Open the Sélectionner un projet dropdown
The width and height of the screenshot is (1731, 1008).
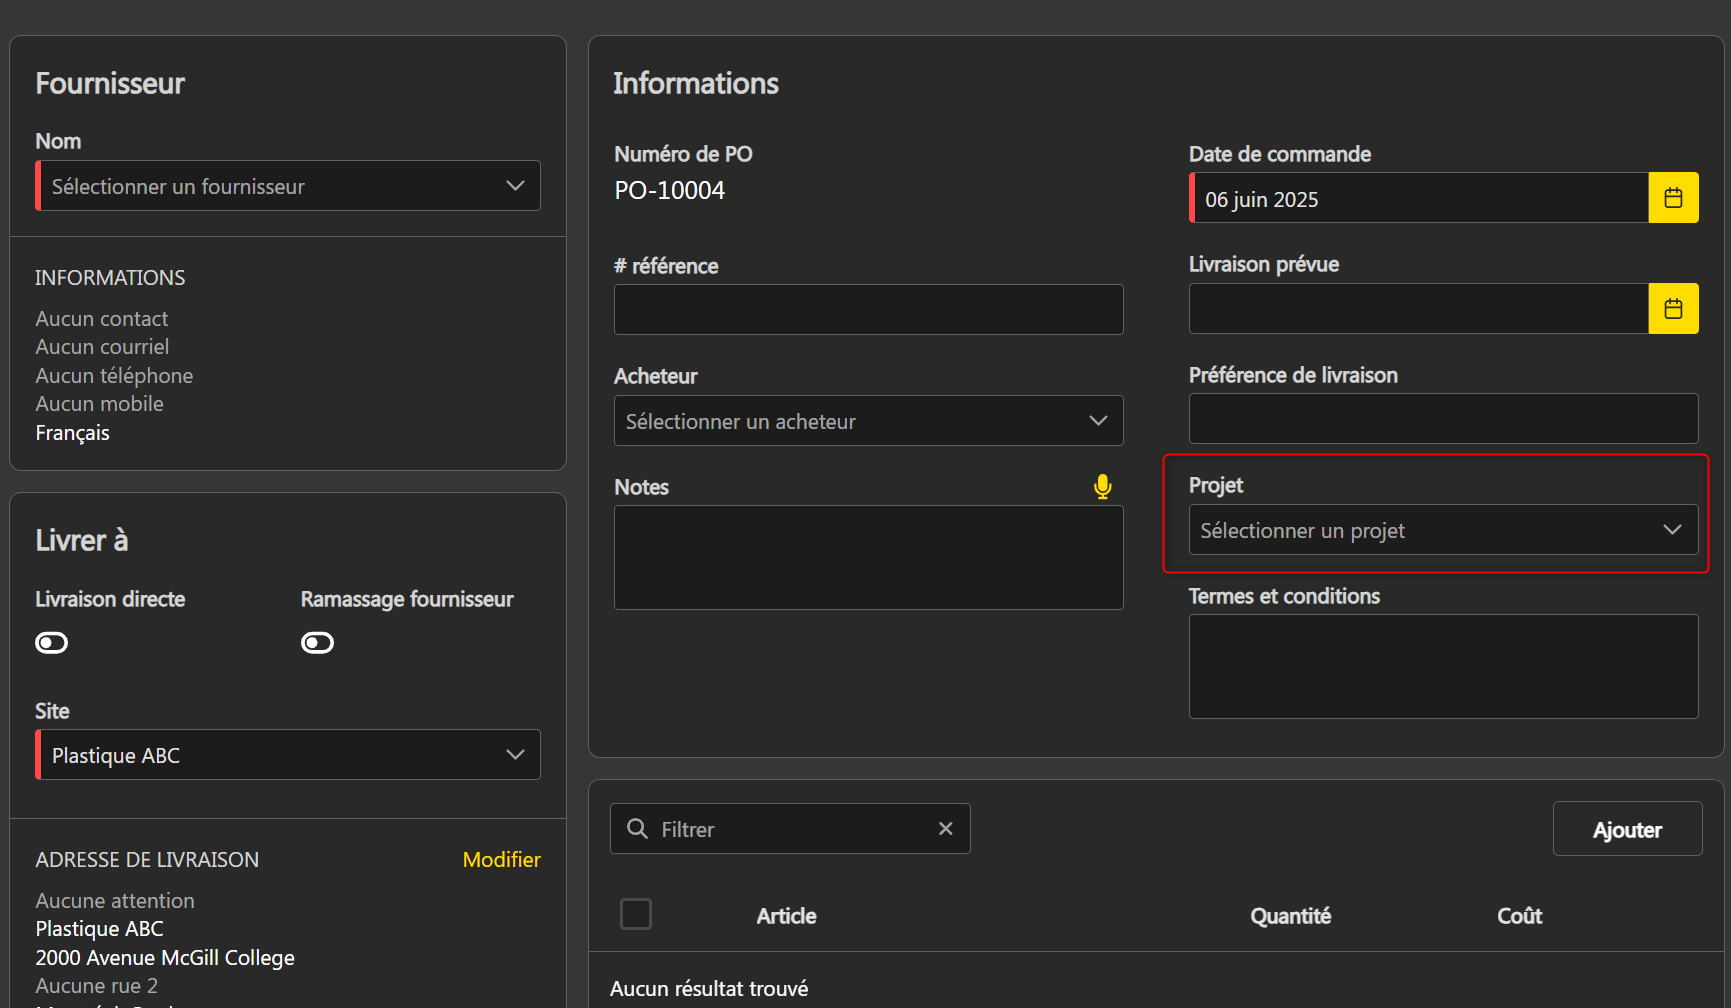(x=1443, y=530)
